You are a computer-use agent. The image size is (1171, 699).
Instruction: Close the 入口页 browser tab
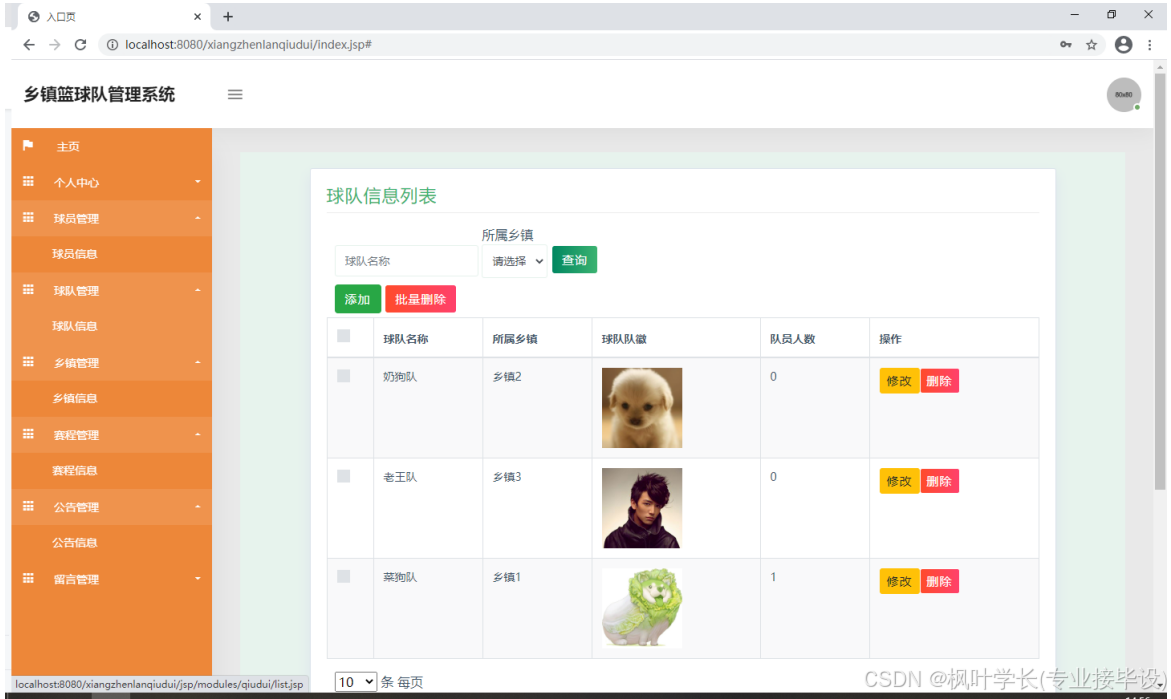coord(197,16)
